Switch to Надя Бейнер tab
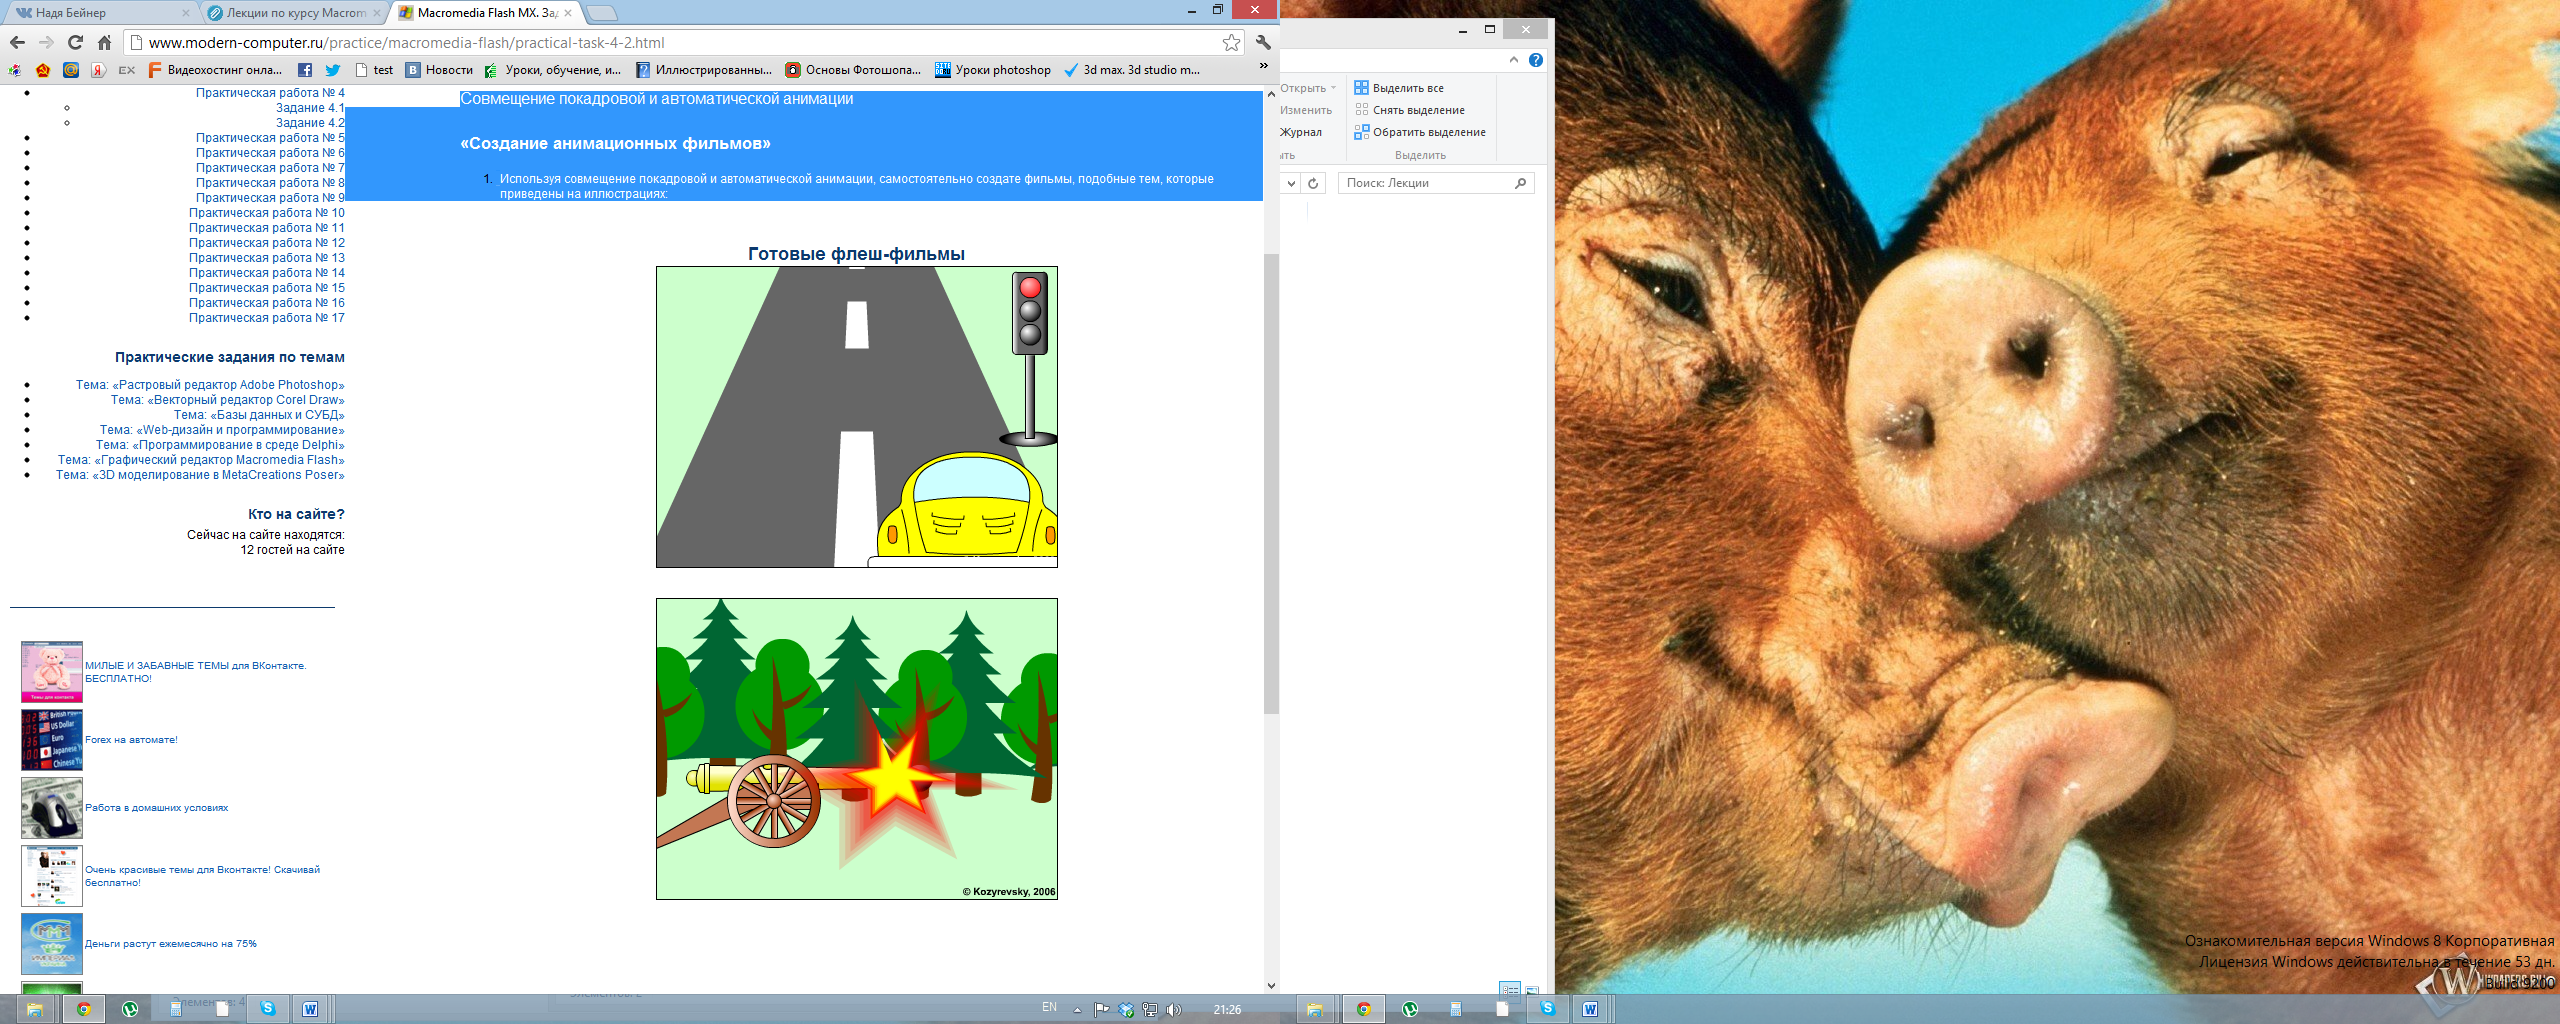 click(98, 13)
